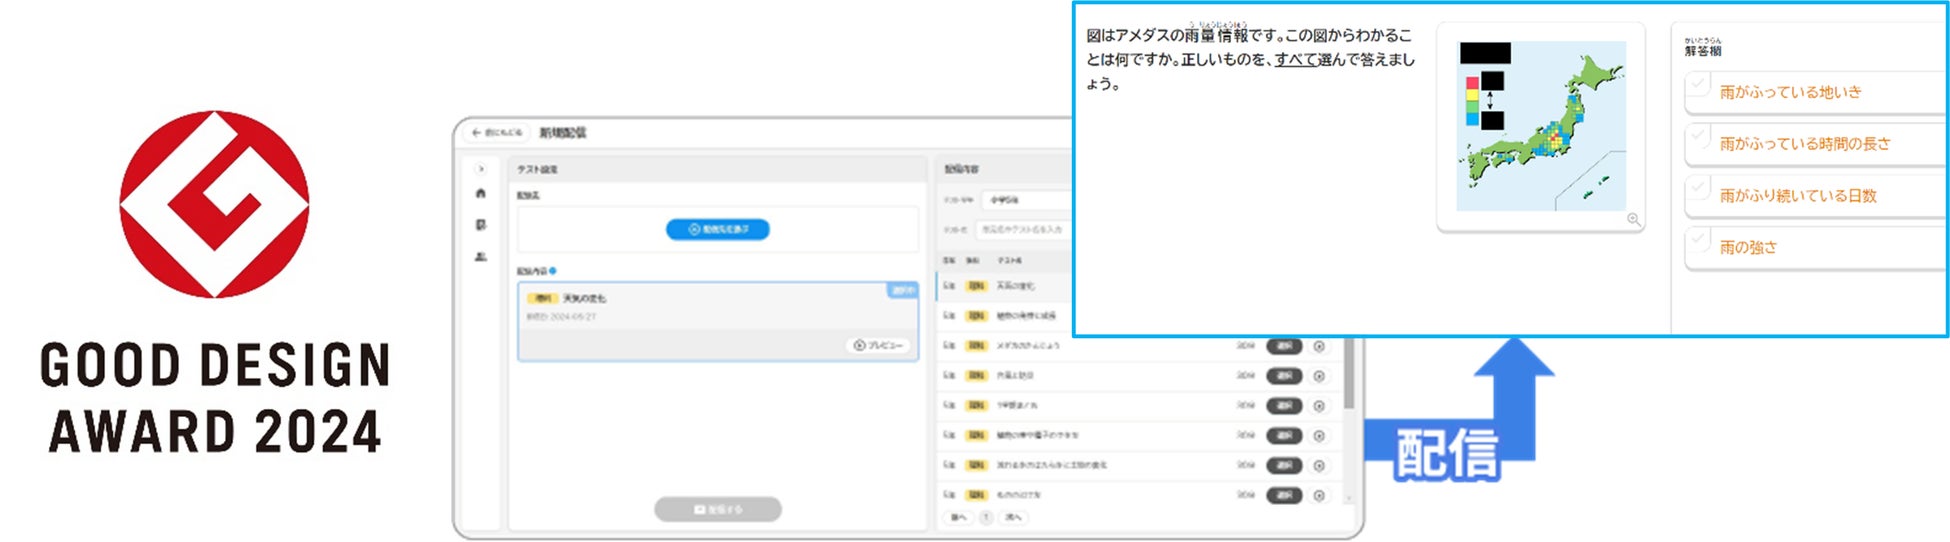Check the answer 雨がふり続いている日数
The height and width of the screenshot is (542, 1950).
(1815, 195)
